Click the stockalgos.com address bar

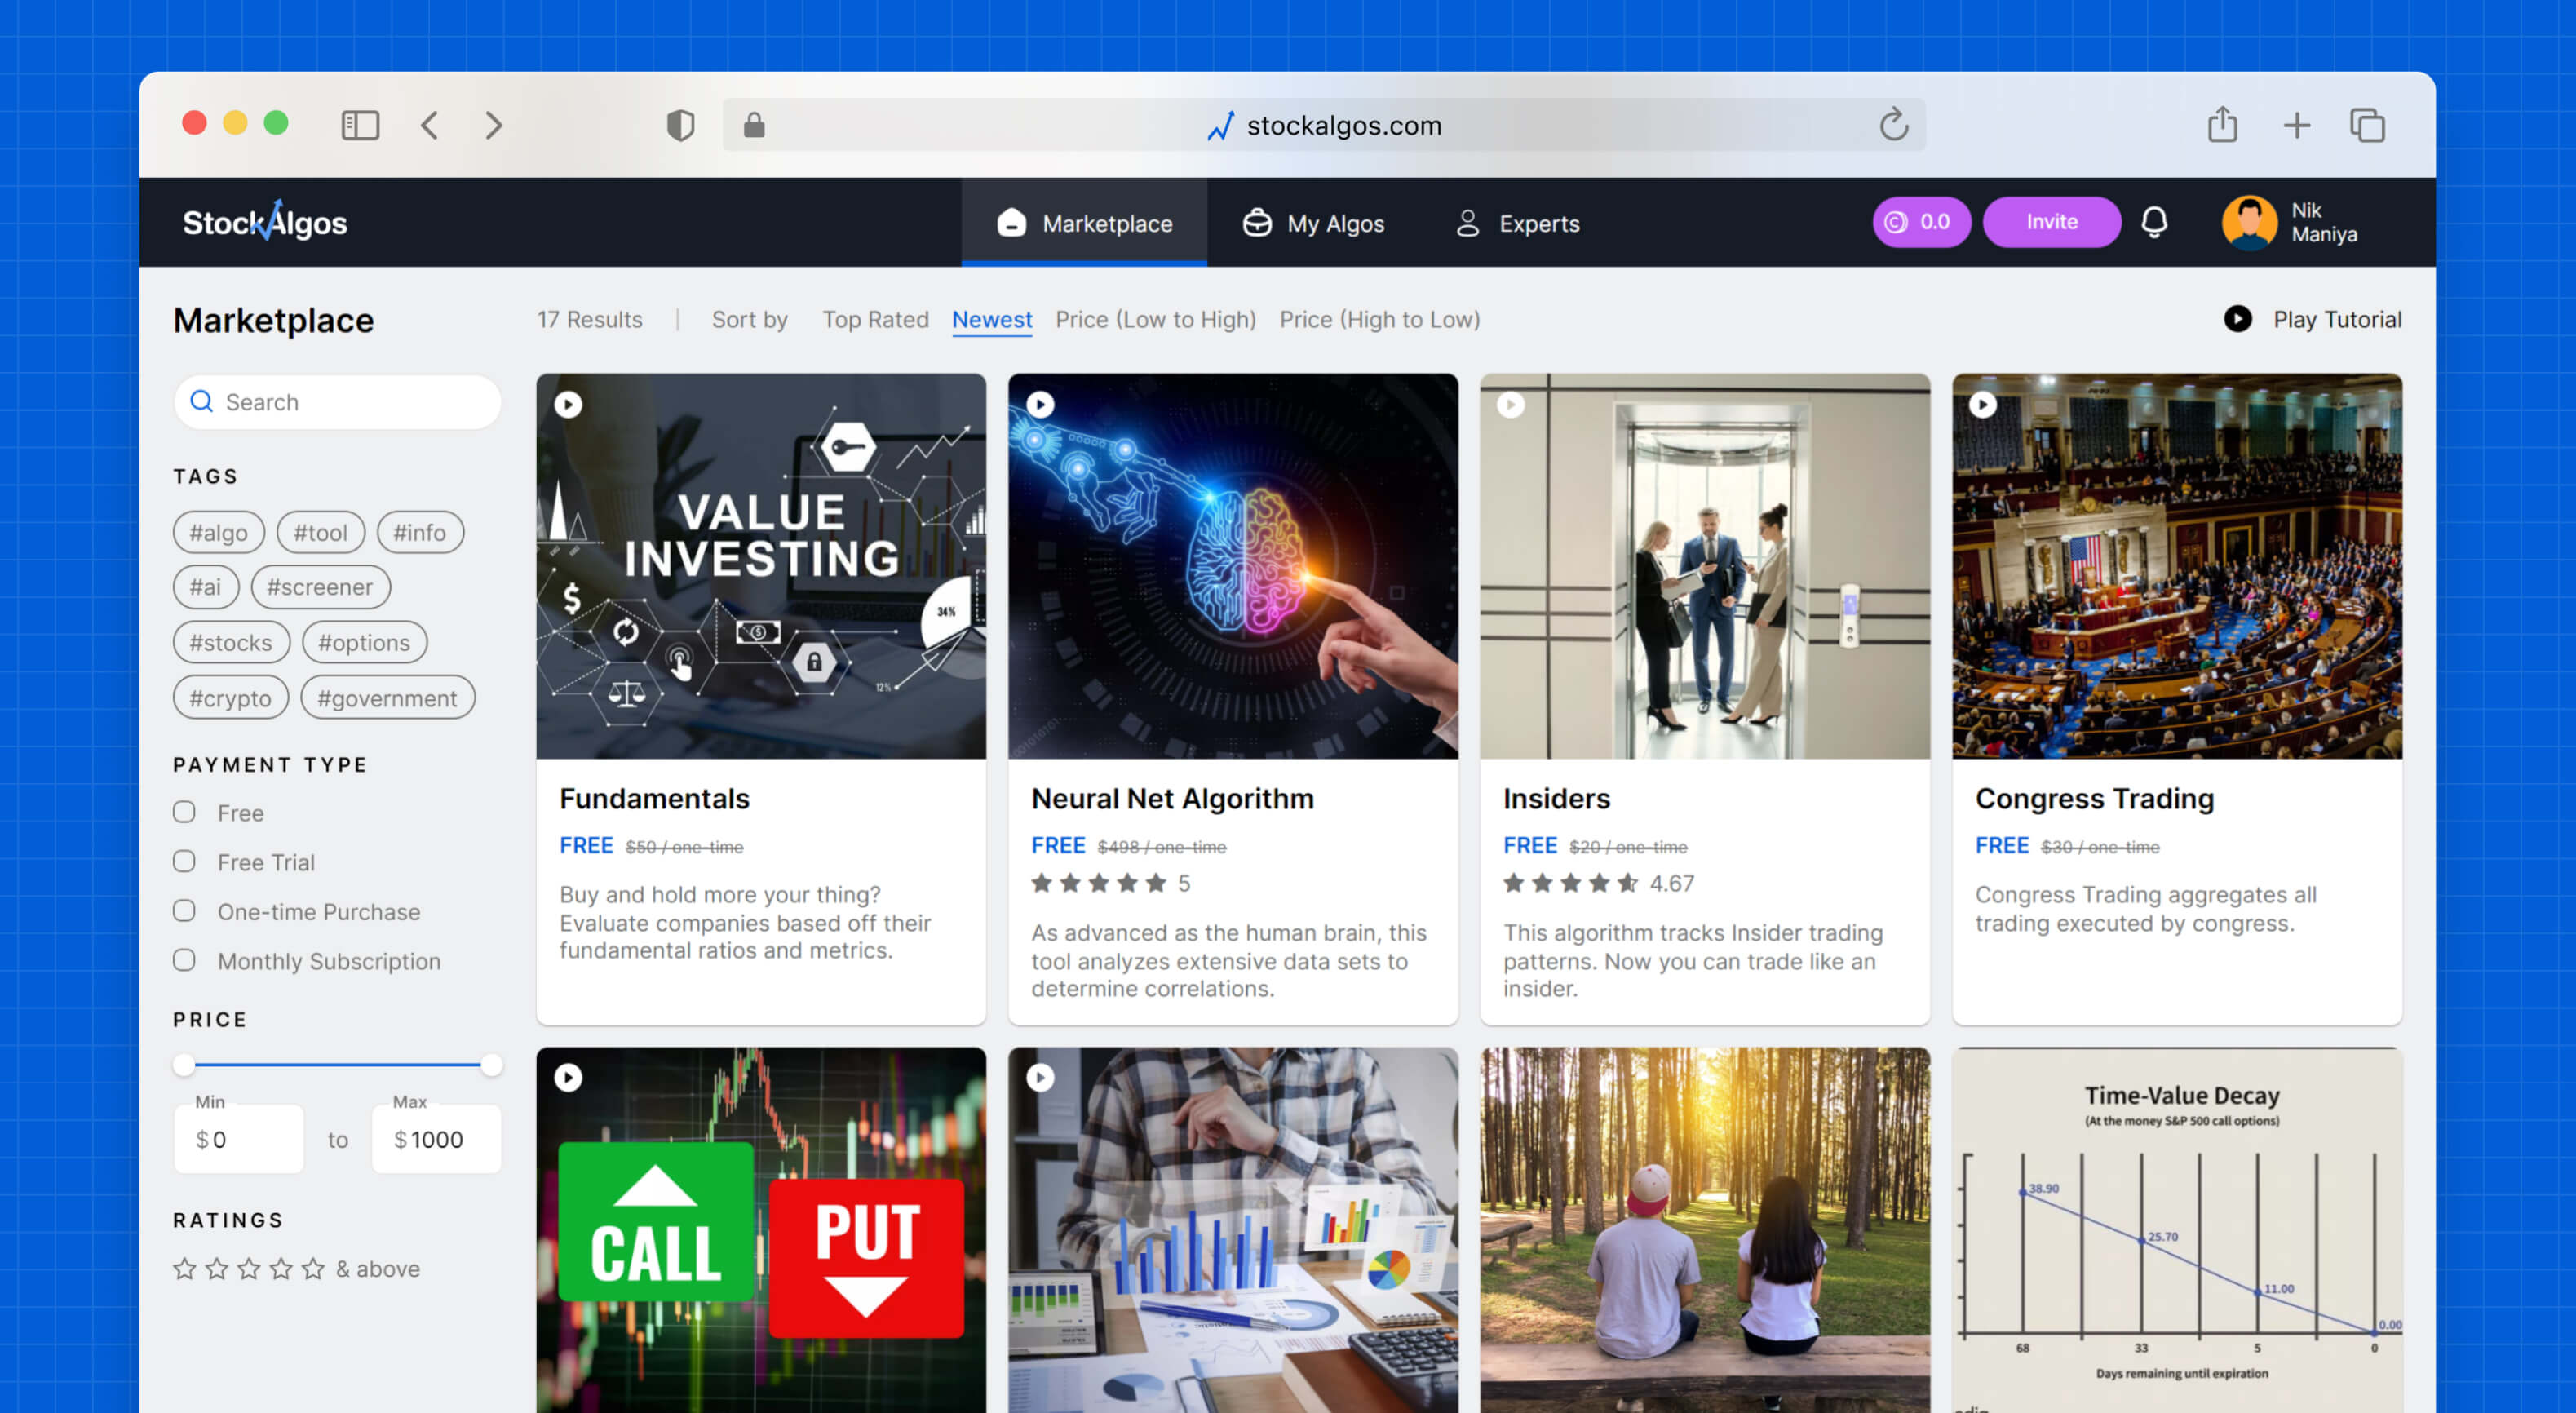pyautogui.click(x=1324, y=125)
